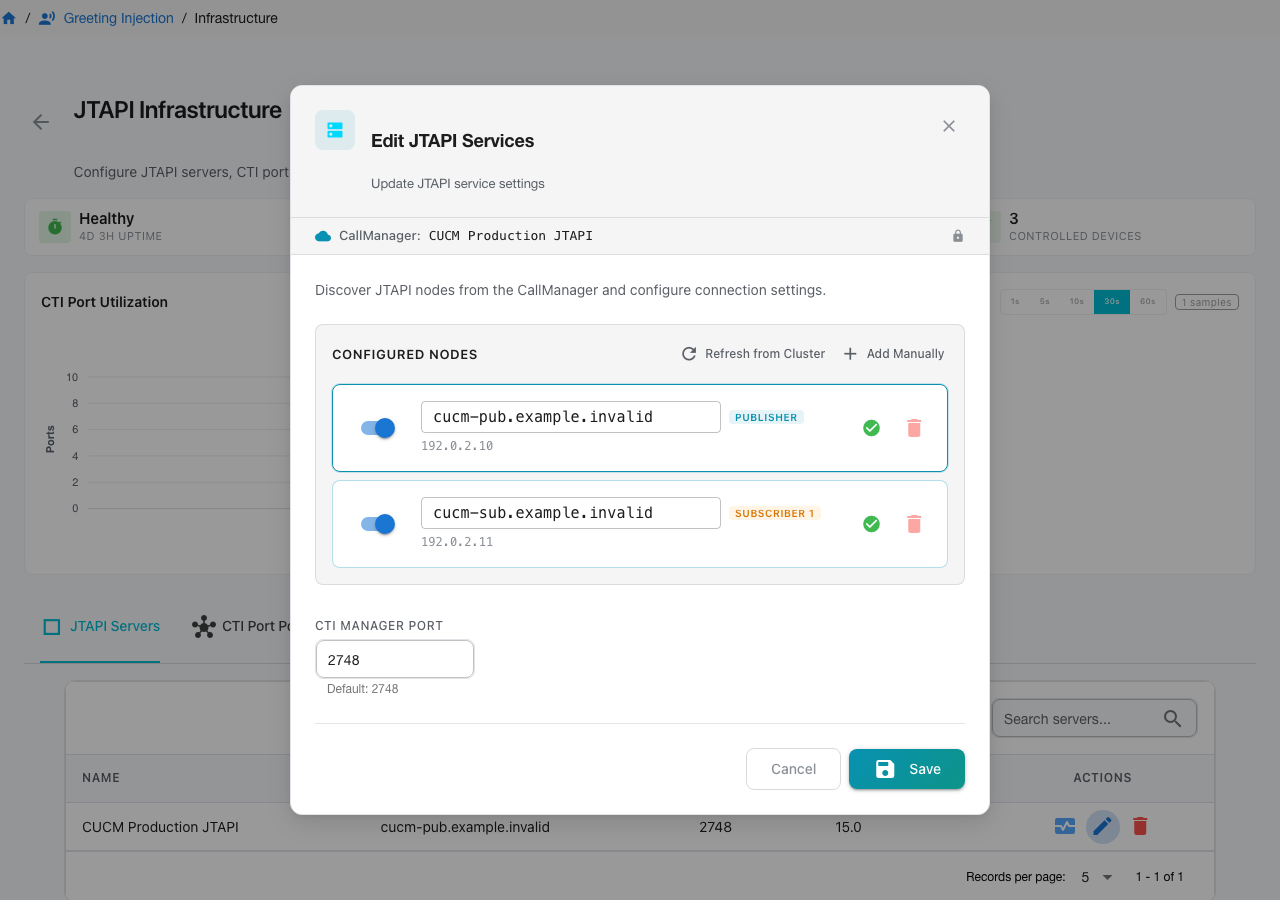Click the 192.0.2.11 IP address text
The width and height of the screenshot is (1280, 900).
[457, 542]
